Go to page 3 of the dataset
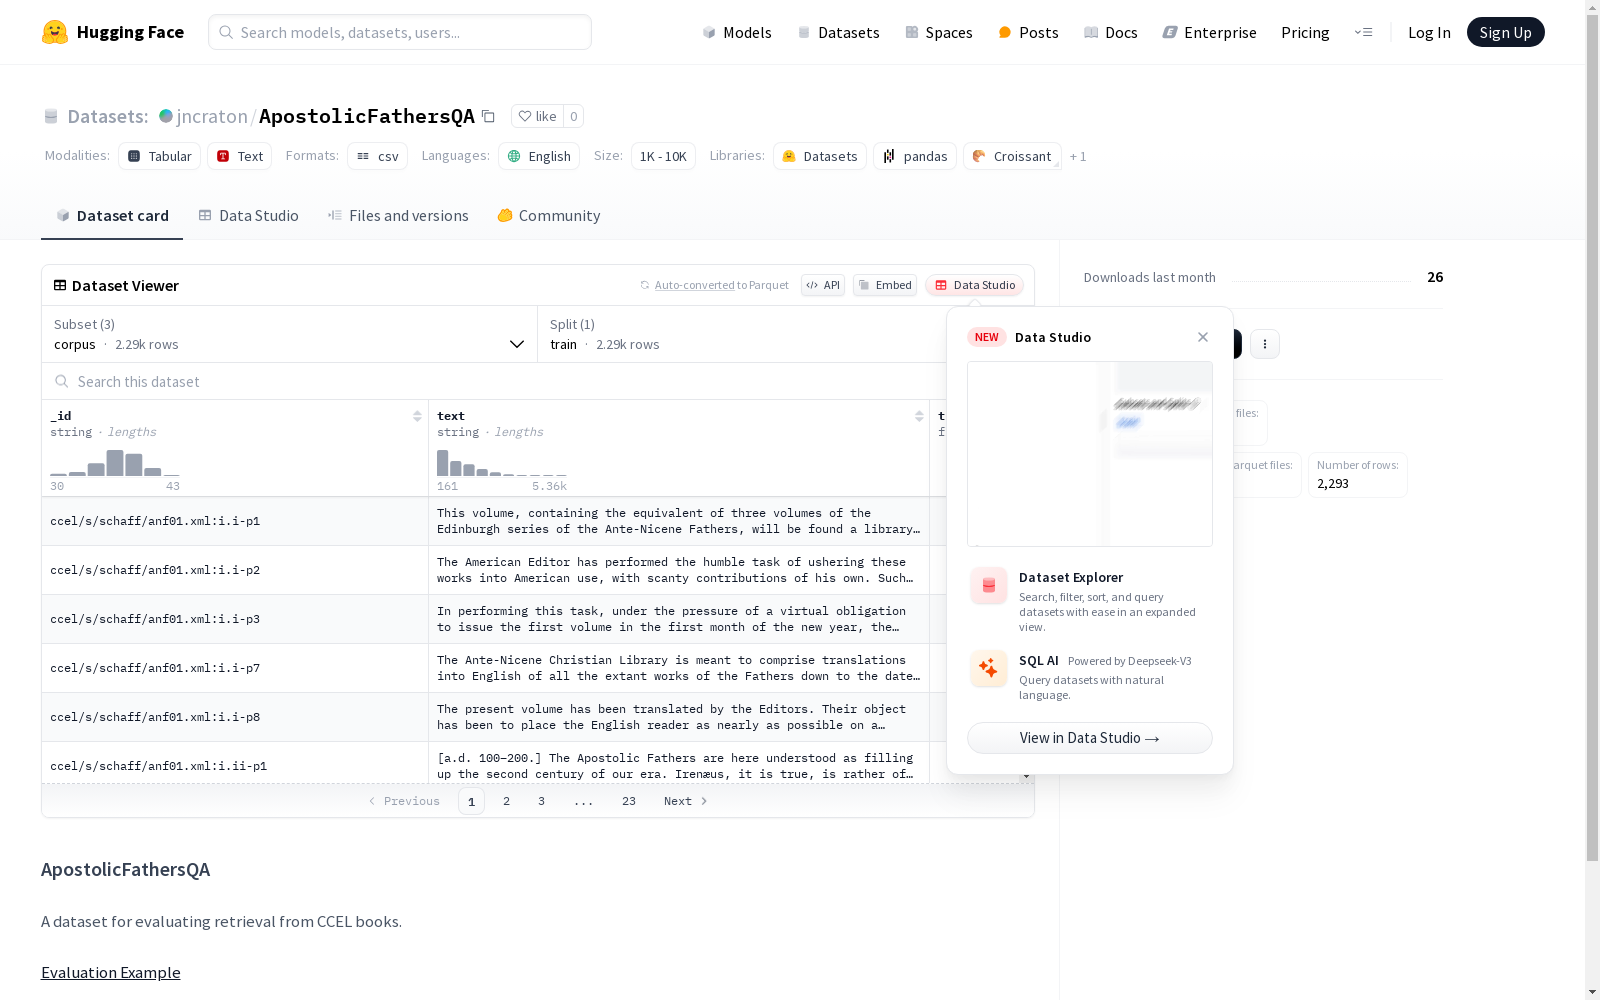Screen dimensions: 1600x1000 [542, 801]
